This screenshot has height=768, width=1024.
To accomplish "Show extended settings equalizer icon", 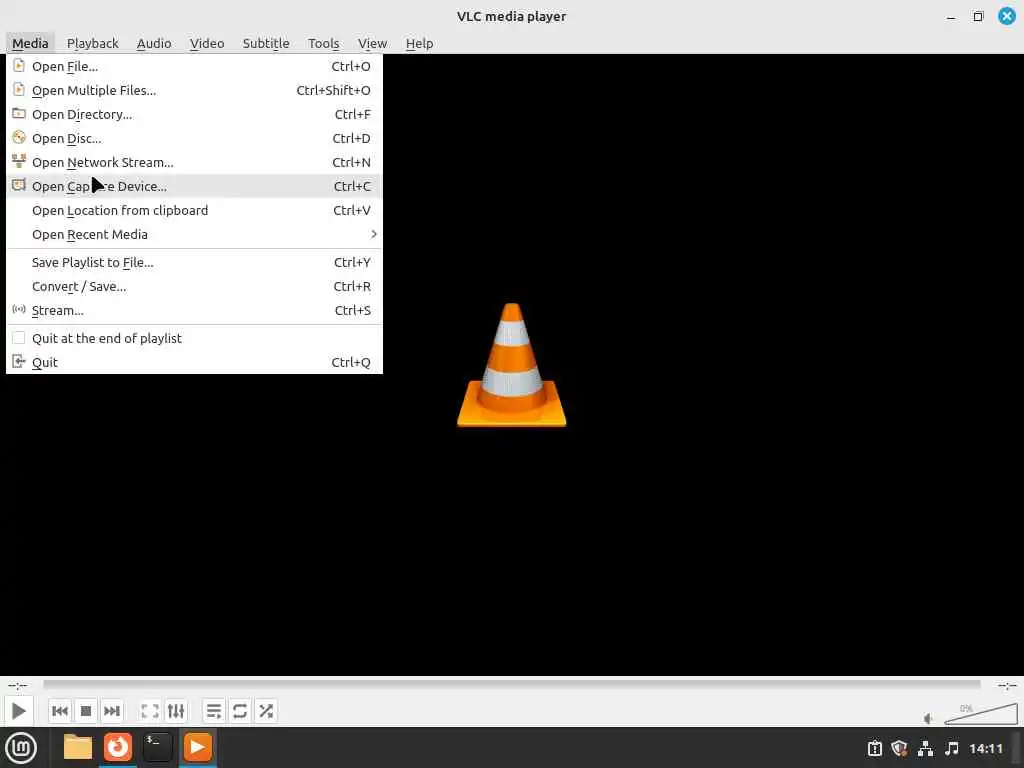I will pyautogui.click(x=176, y=711).
